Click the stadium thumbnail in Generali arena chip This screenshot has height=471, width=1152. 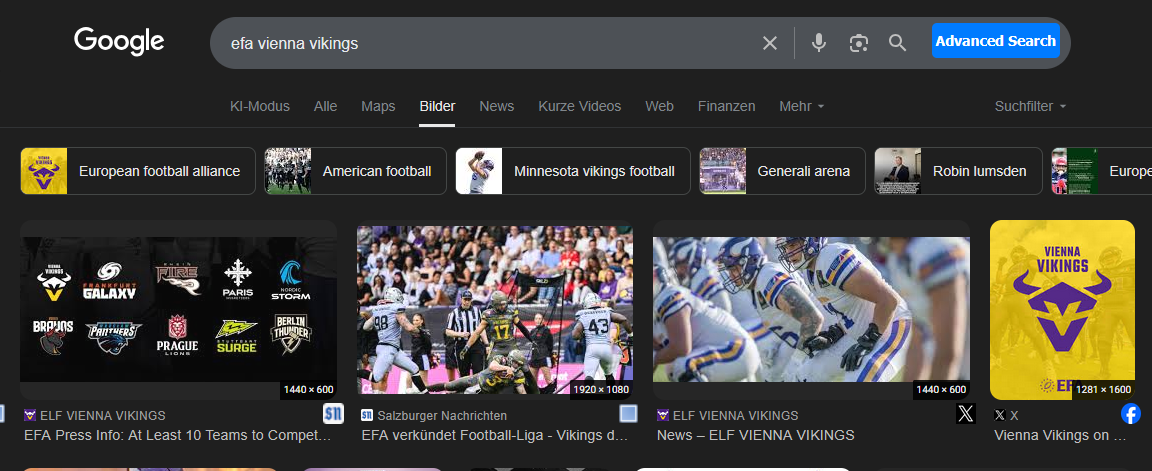(723, 171)
